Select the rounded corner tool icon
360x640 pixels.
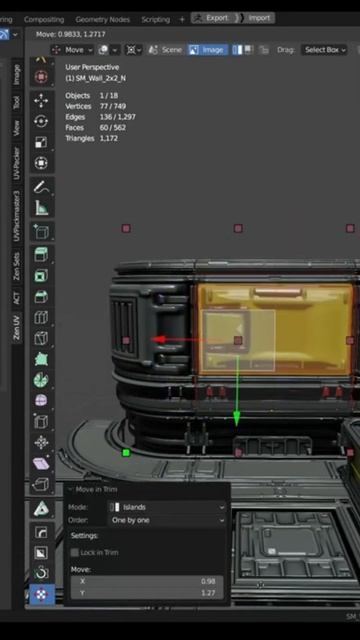pyautogui.click(x=41, y=532)
